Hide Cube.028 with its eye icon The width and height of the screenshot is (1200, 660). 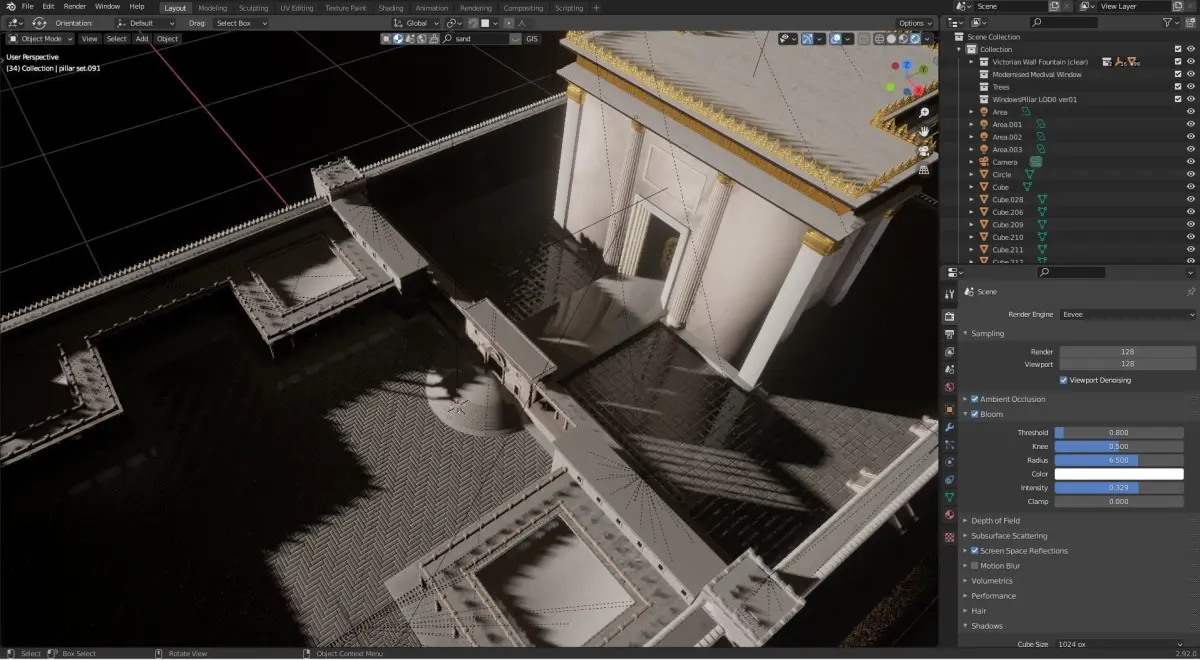1191,199
